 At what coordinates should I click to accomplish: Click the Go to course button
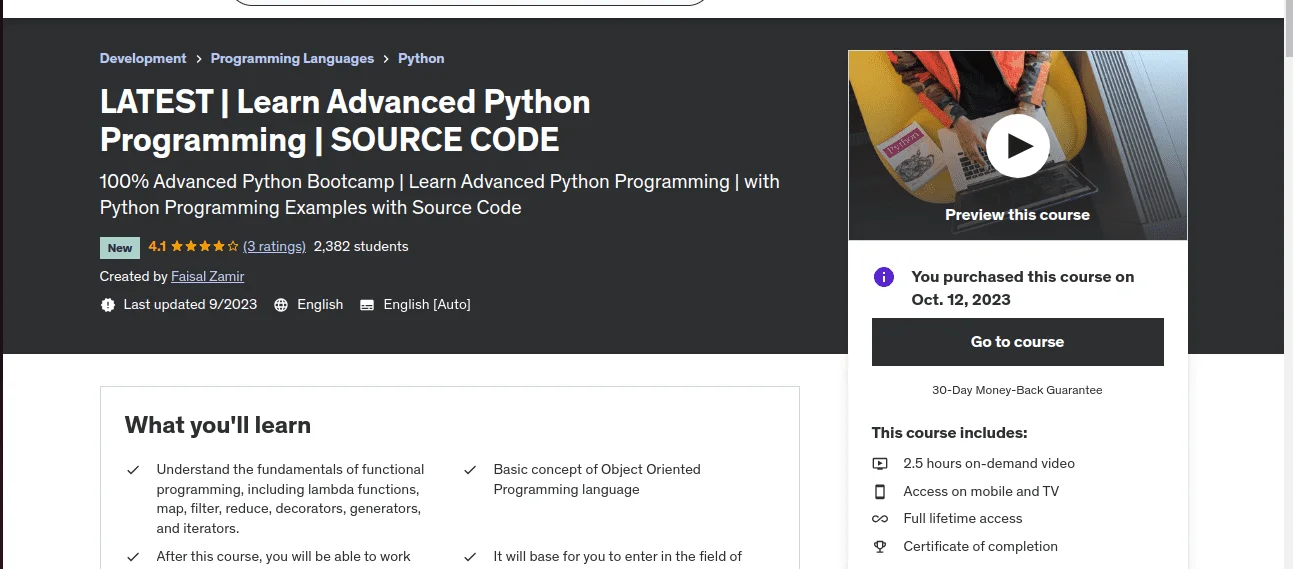tap(1018, 342)
